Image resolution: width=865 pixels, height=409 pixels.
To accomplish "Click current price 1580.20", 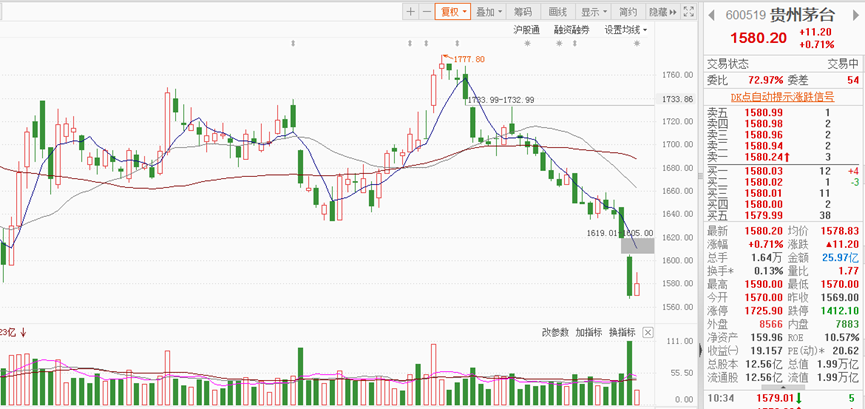I will [x=761, y=38].
